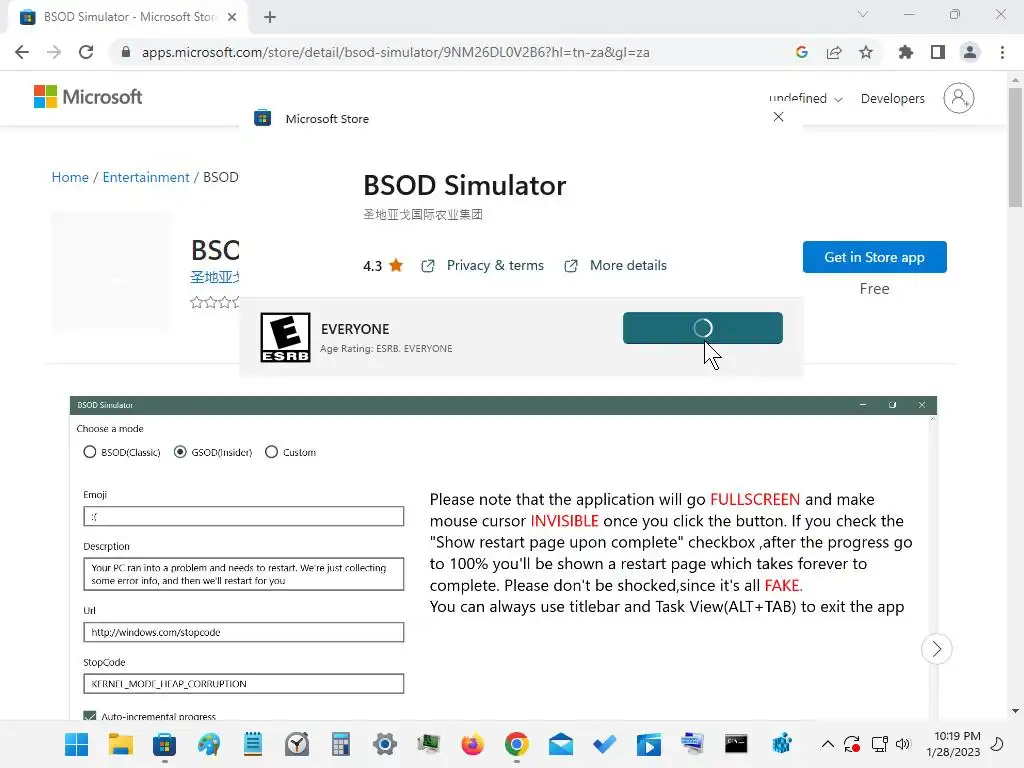Open the clock and date in taskbar
This screenshot has width=1024, height=768.
click(x=953, y=744)
